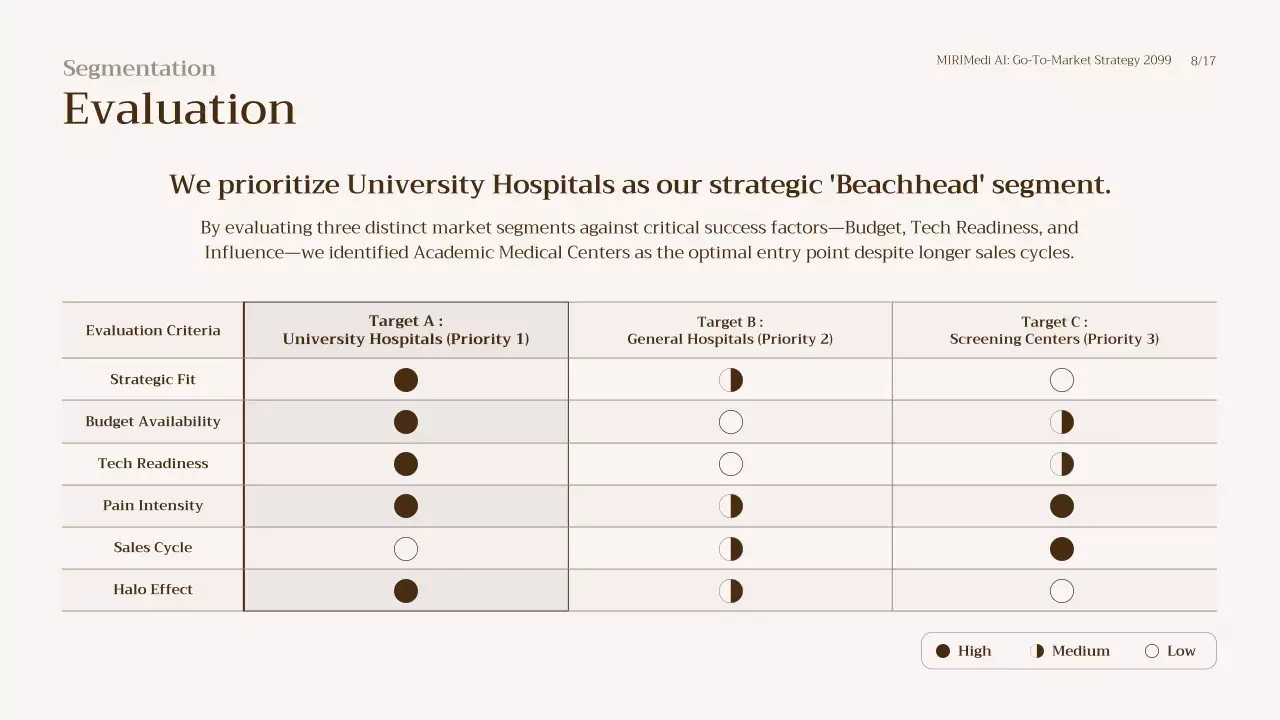
Task: Click the Tech Readiness half circle for Screening Centers
Action: [x=1062, y=464]
